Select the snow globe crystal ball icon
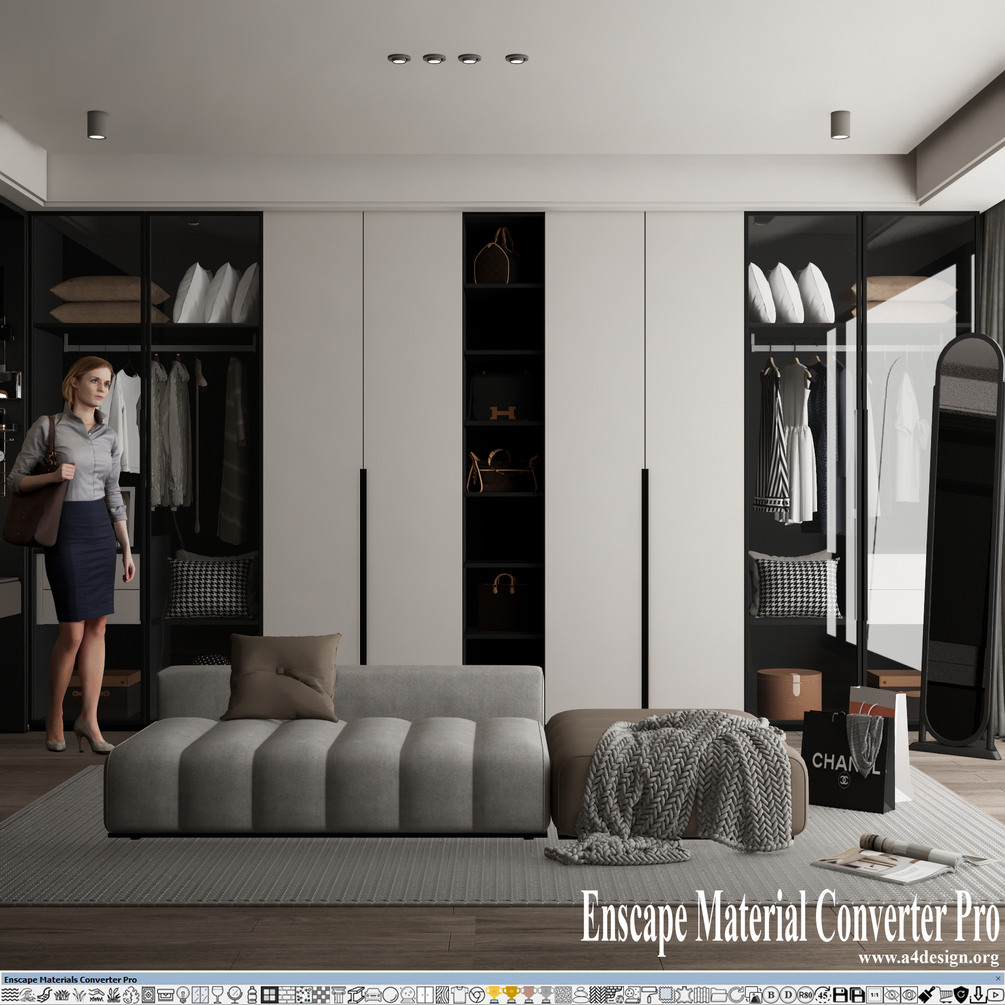The width and height of the screenshot is (1005, 1005). point(408,995)
